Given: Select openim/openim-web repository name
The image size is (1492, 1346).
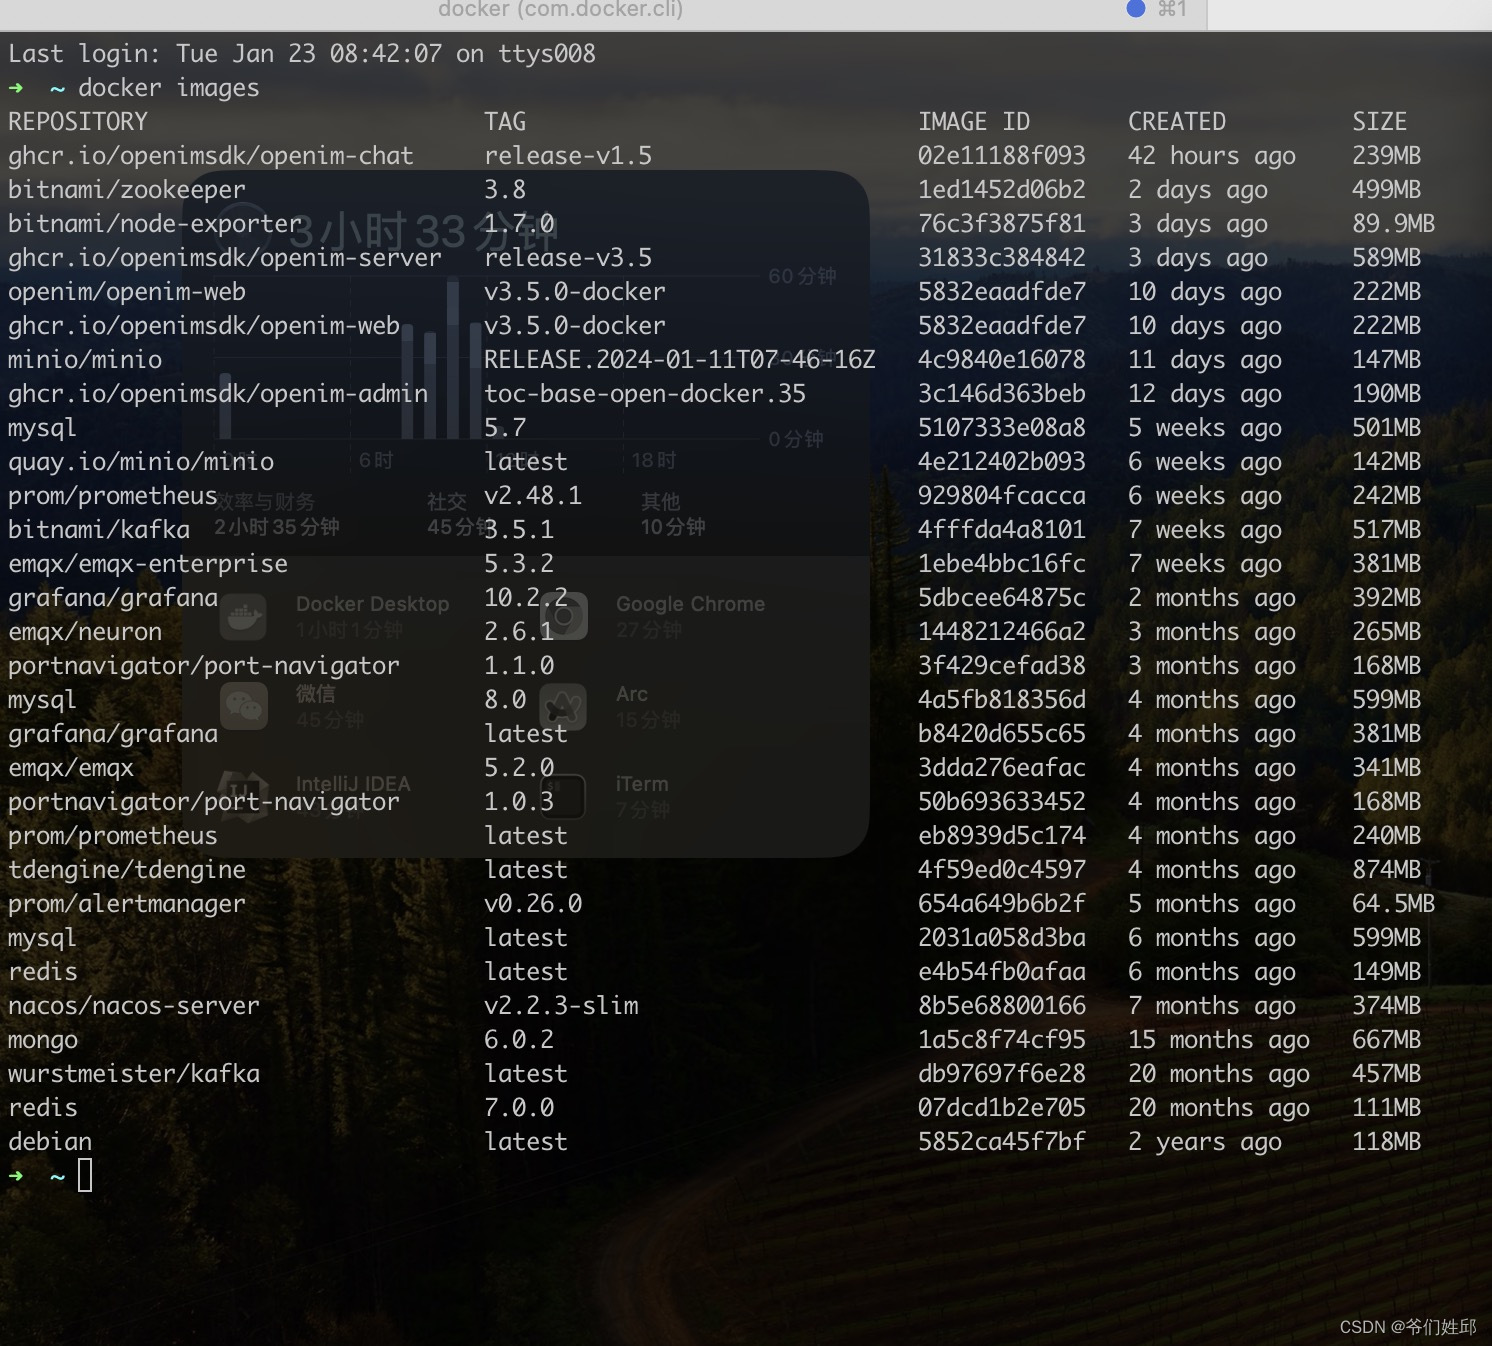Looking at the screenshot, I should pyautogui.click(x=127, y=292).
